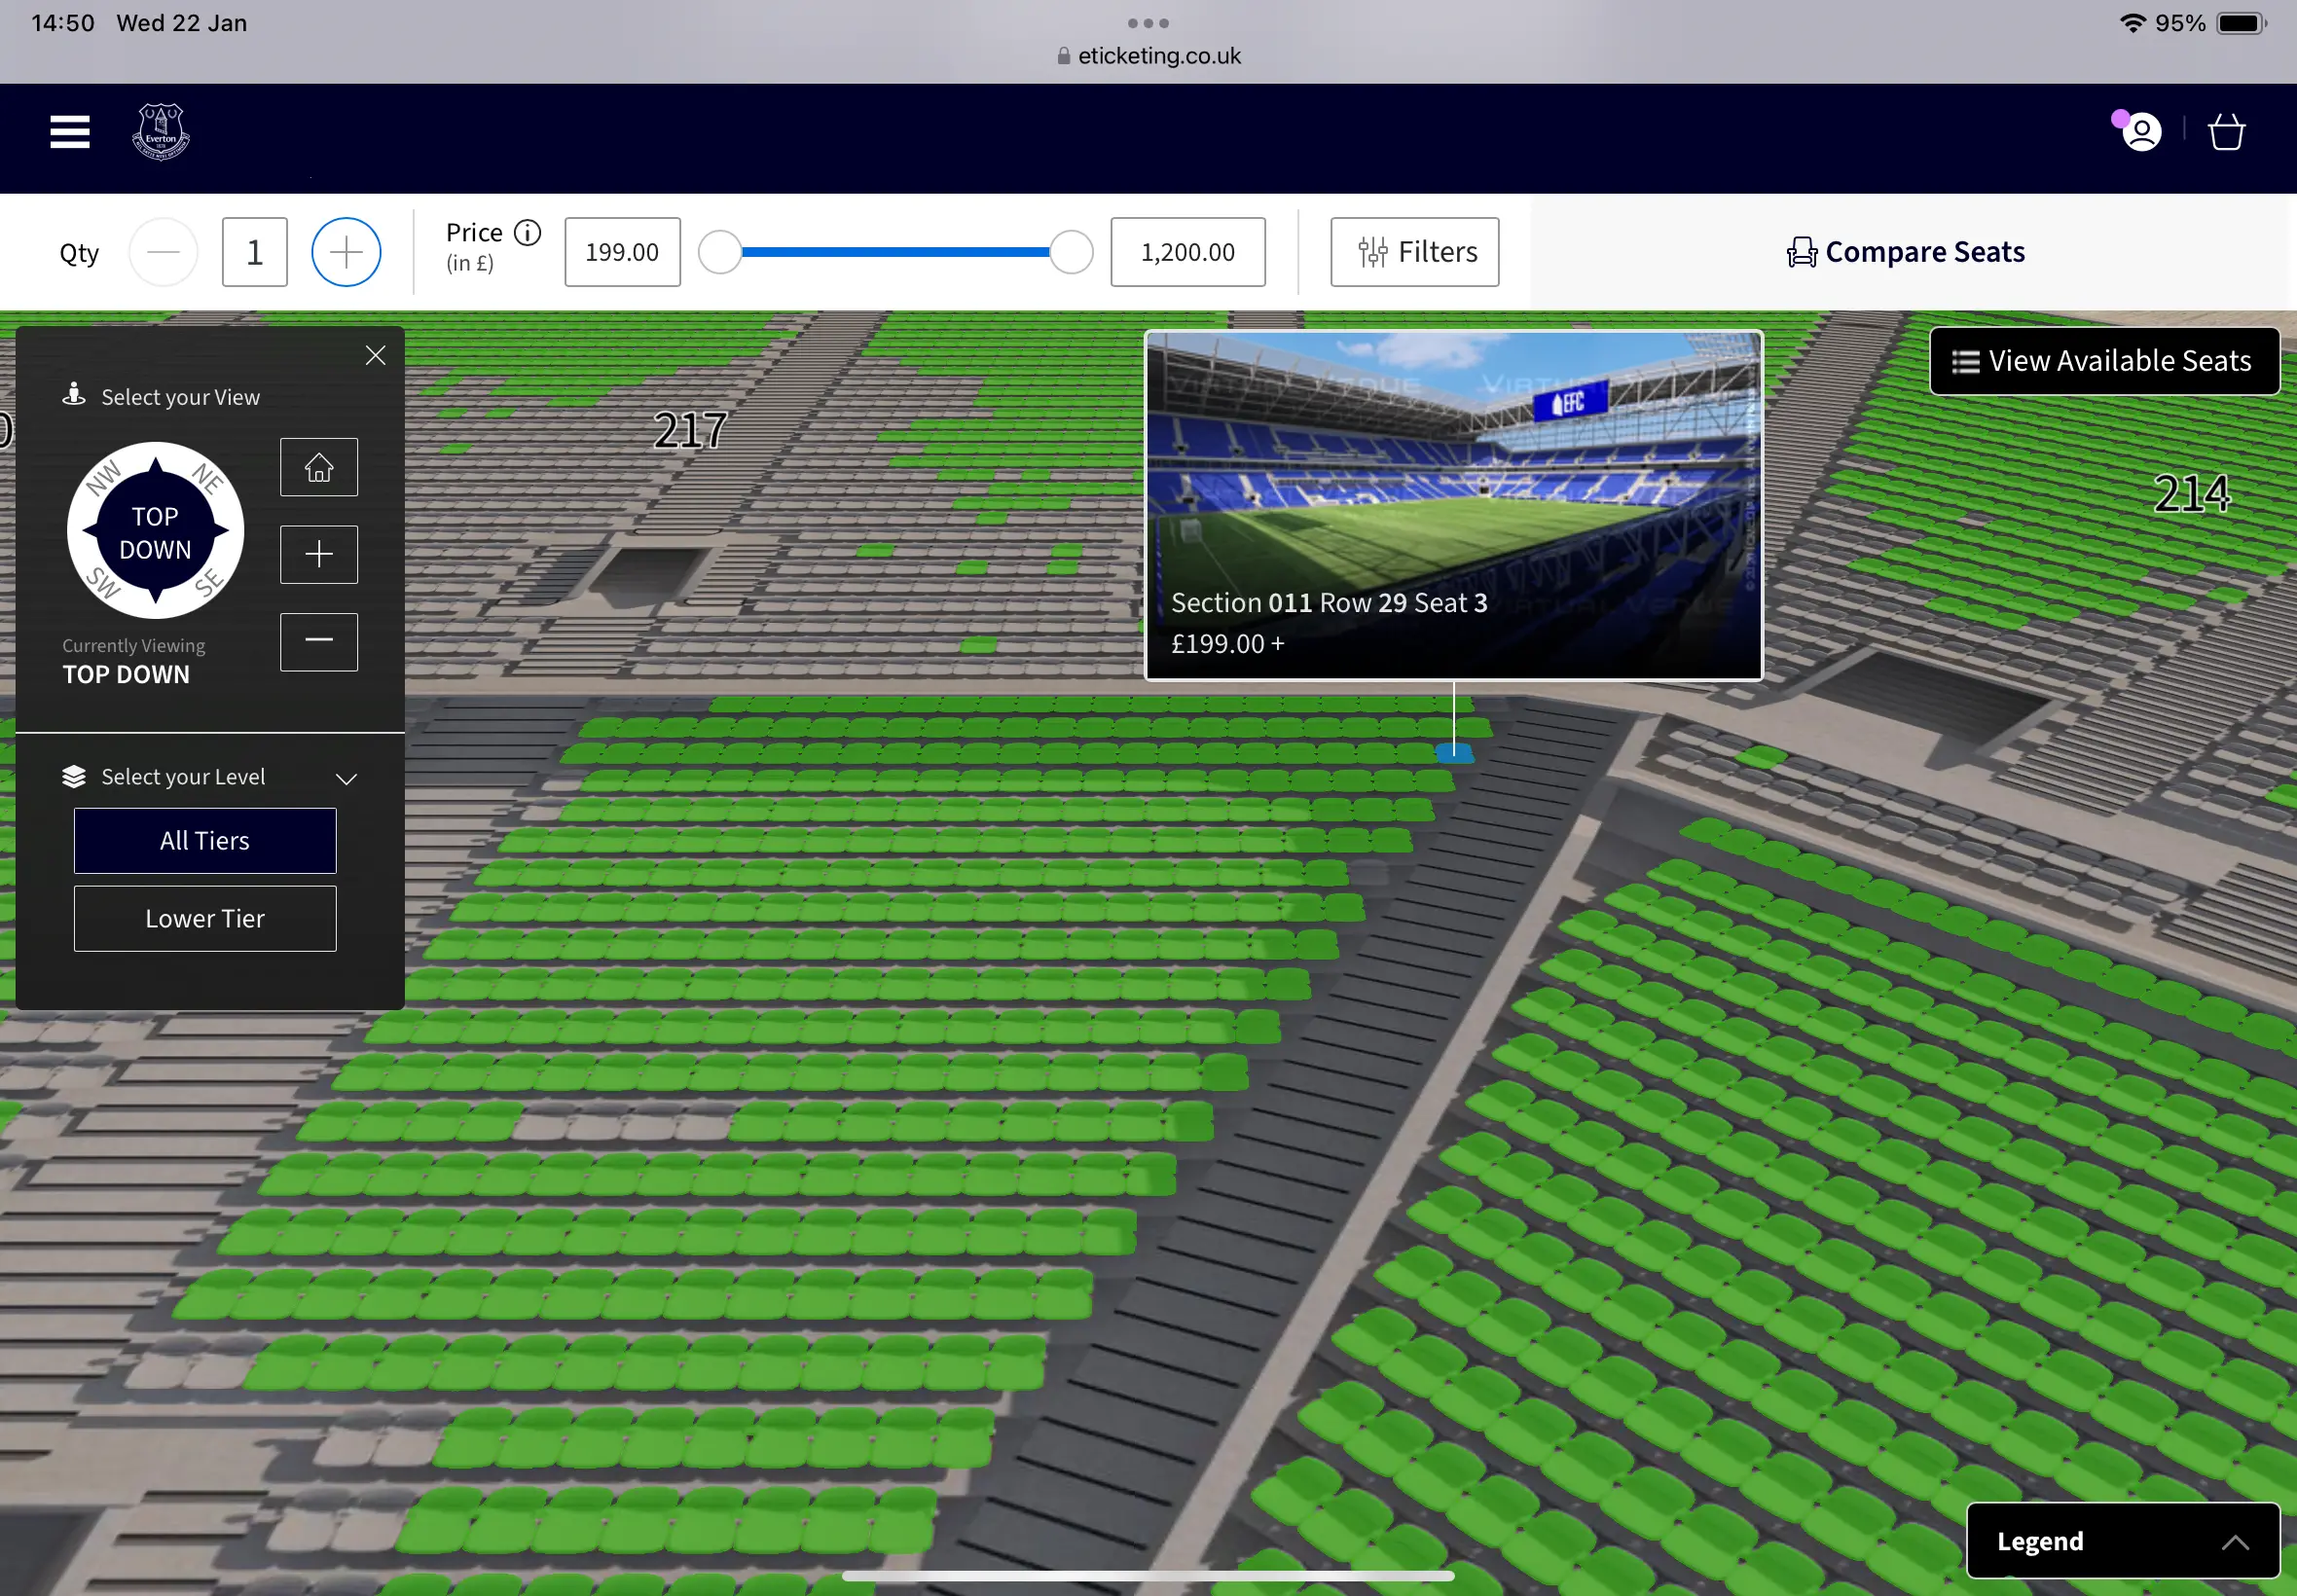Click View Available Seats button
Screen dimensions: 2297x1596
click(2104, 361)
